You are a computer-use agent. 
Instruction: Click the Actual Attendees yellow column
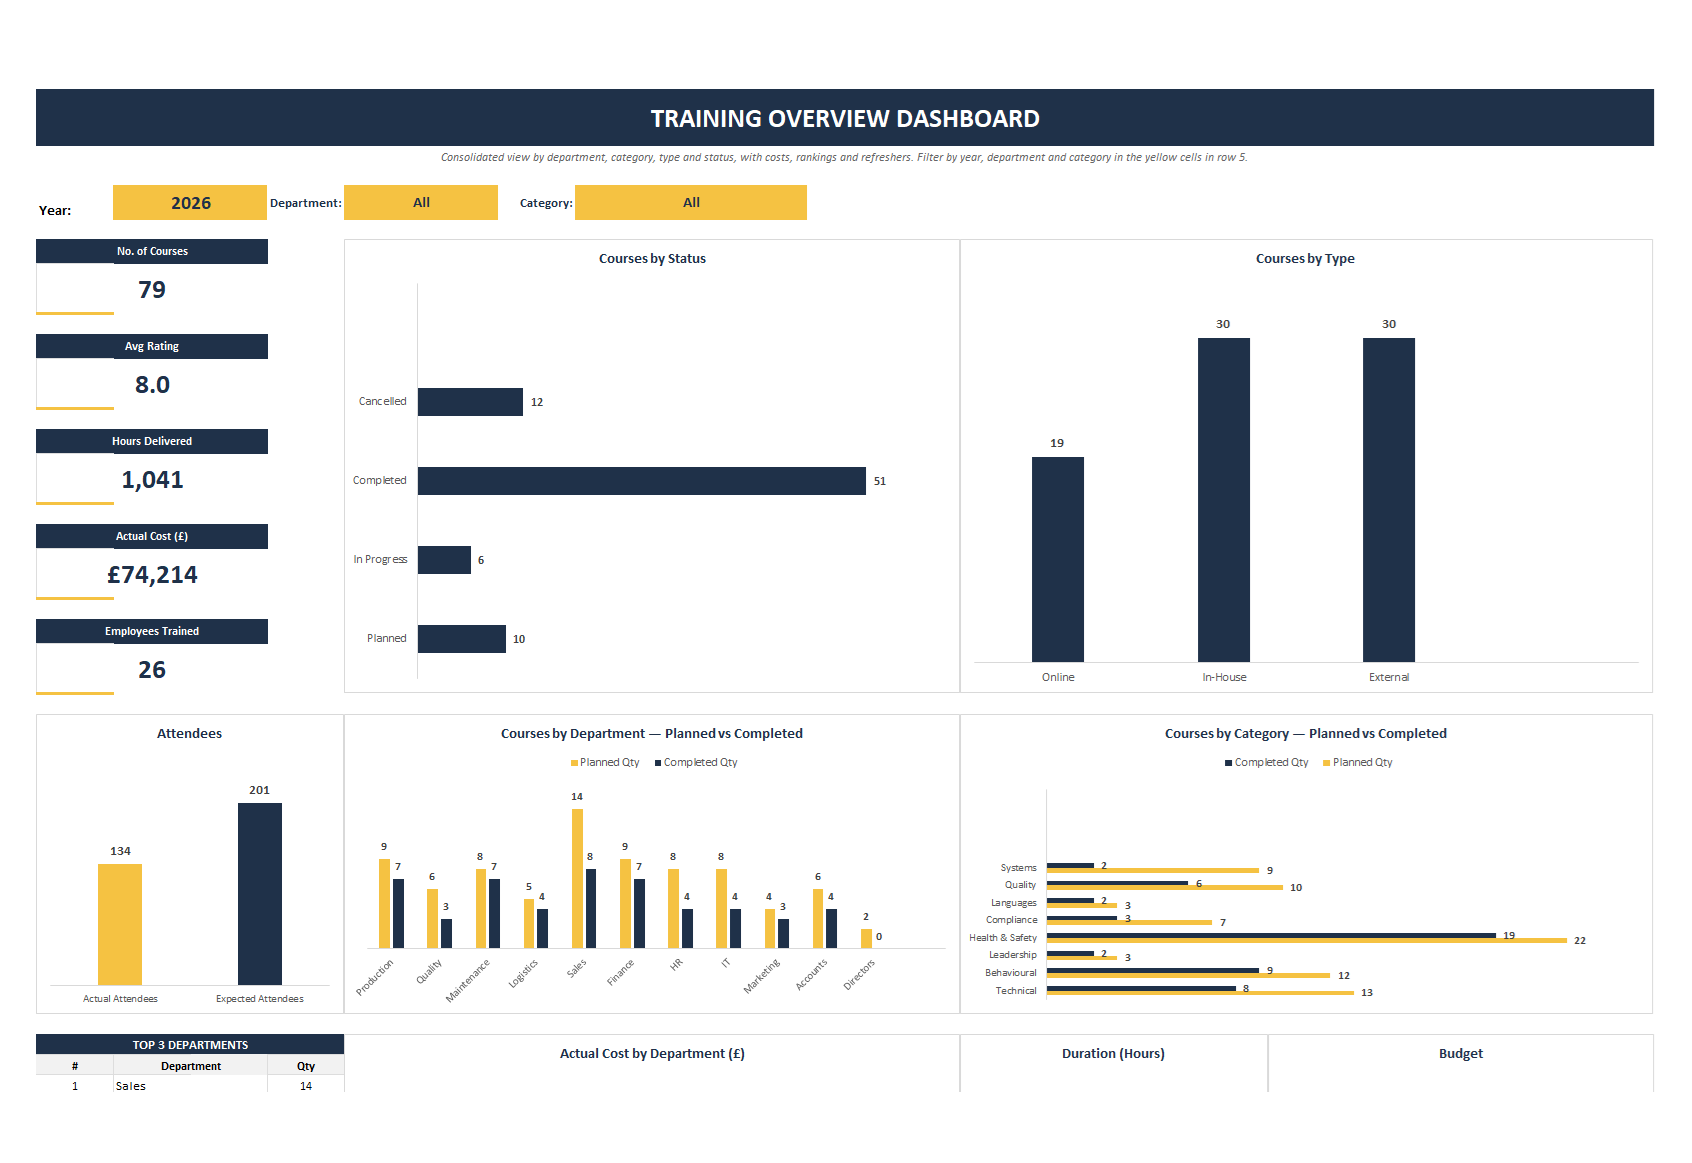(120, 924)
